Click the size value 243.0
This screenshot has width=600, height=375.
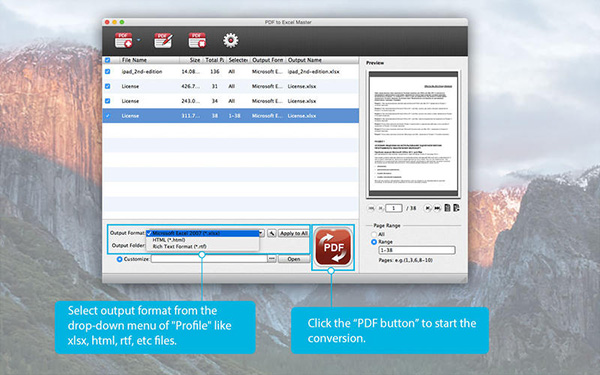coord(191,101)
